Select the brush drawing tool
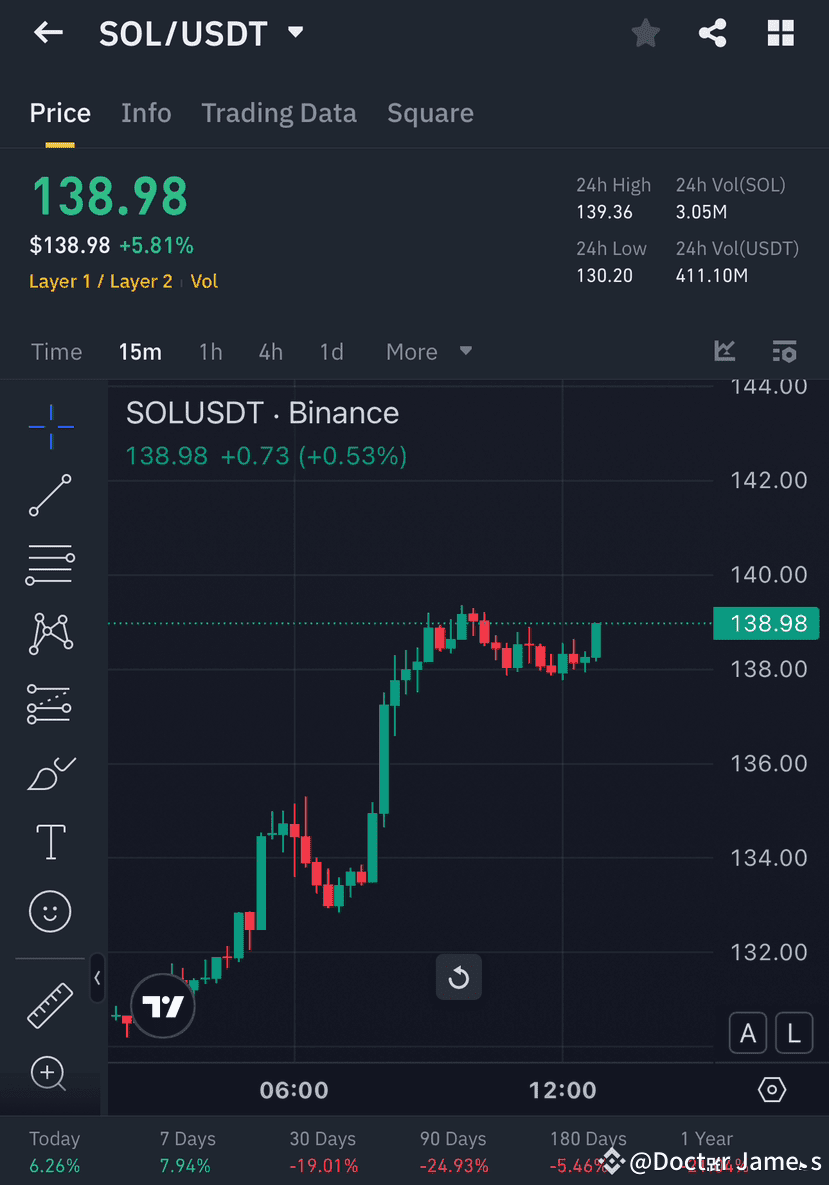This screenshot has height=1185, width=829. [50, 772]
